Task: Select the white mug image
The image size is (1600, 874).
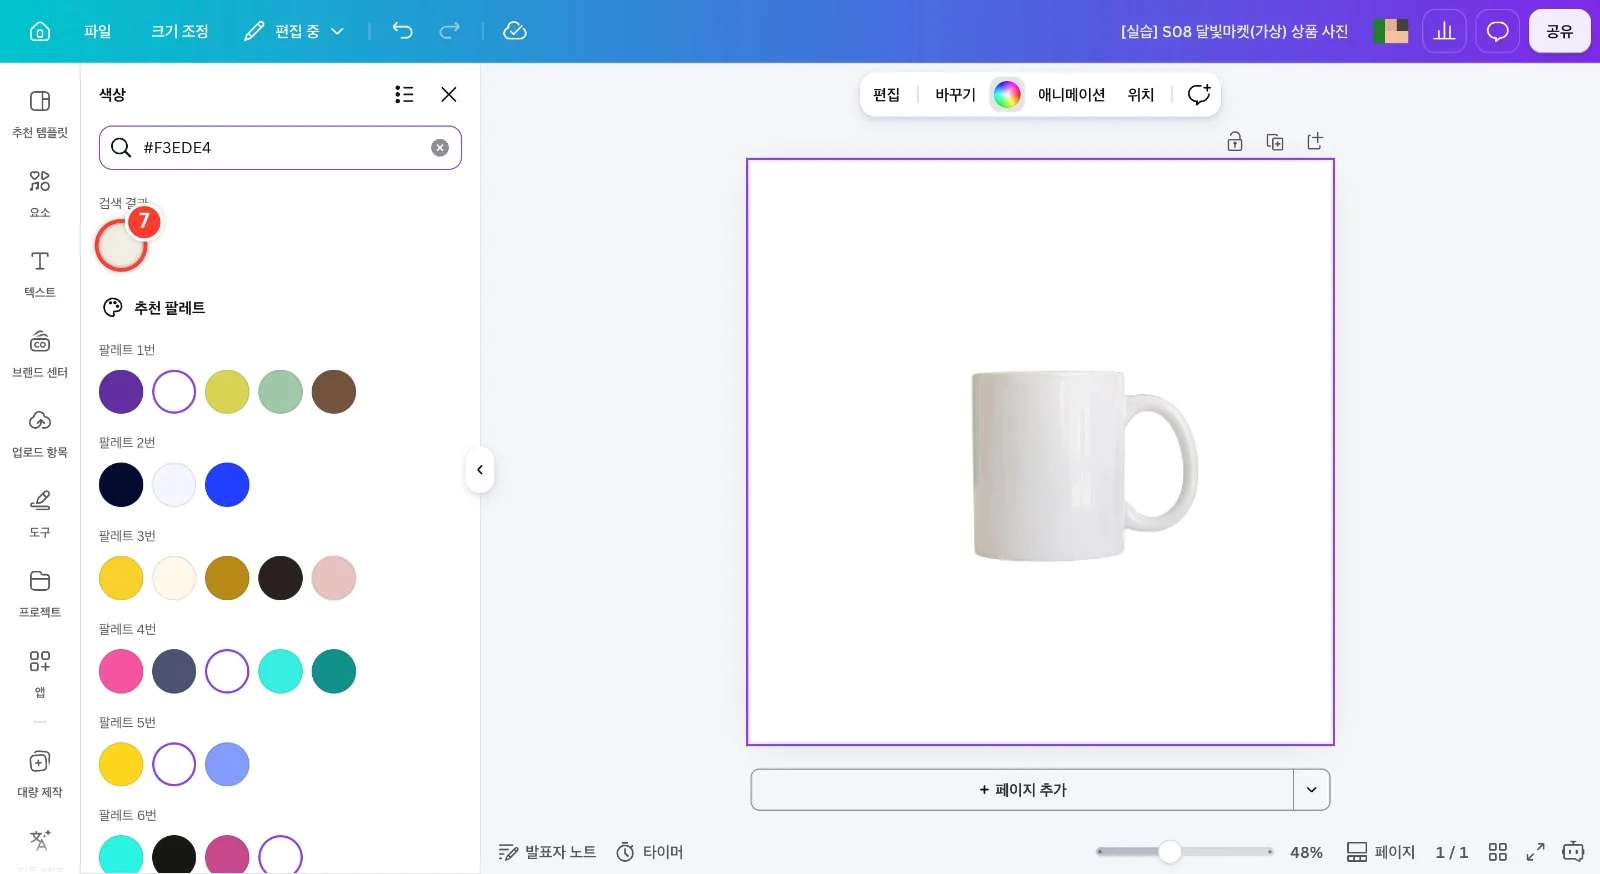Action: coord(1085,465)
